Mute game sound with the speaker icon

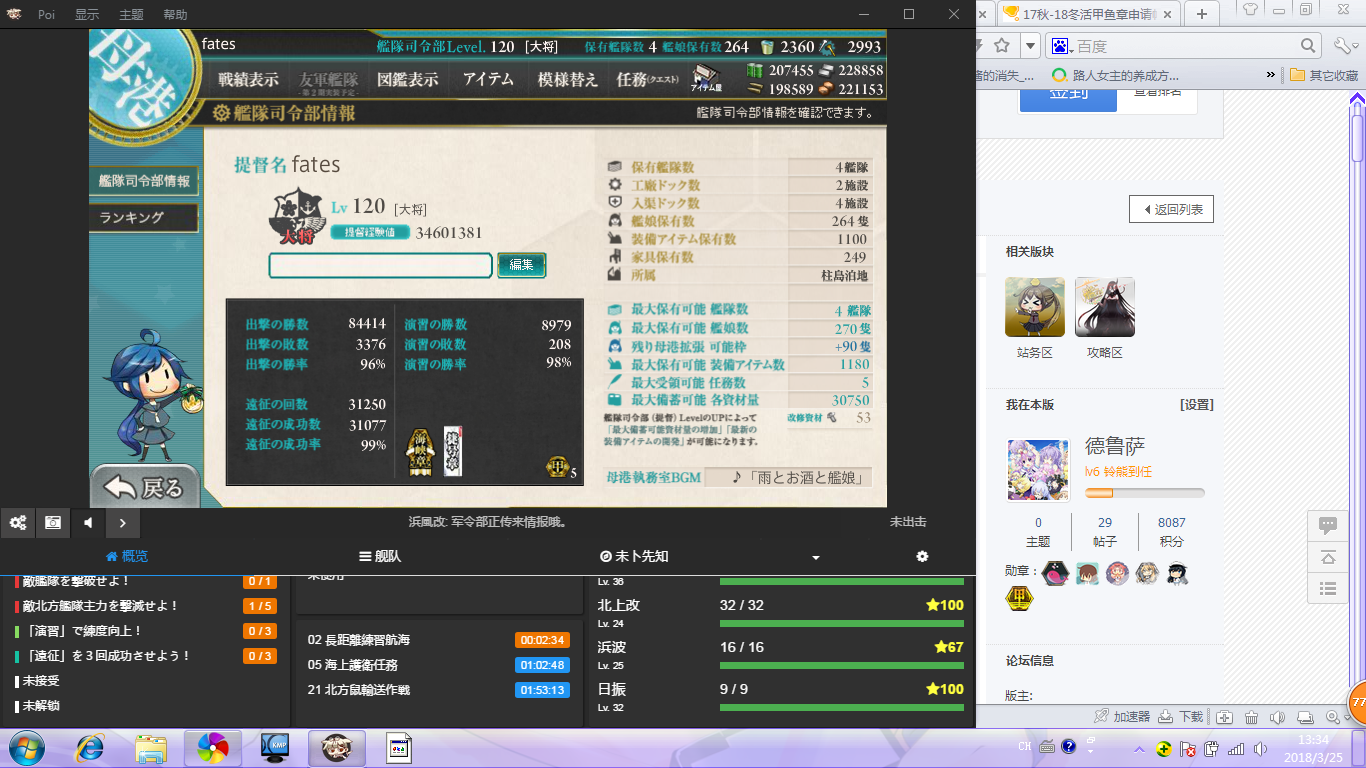tap(88, 523)
